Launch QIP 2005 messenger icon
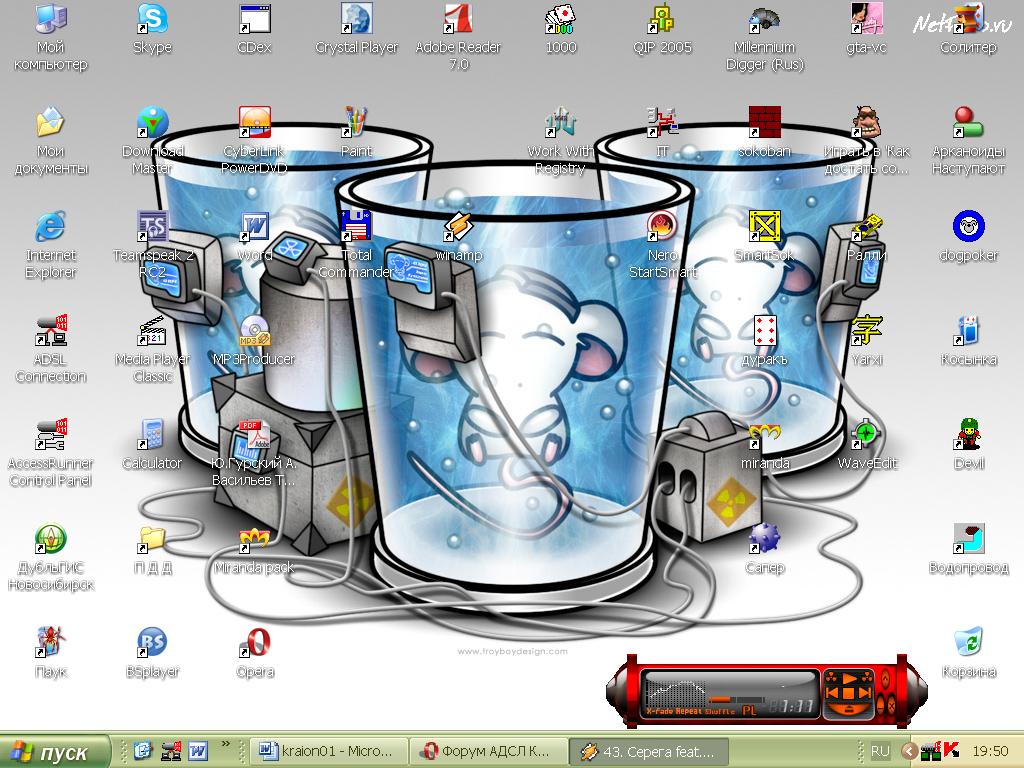The height and width of the screenshot is (768, 1024). (662, 19)
